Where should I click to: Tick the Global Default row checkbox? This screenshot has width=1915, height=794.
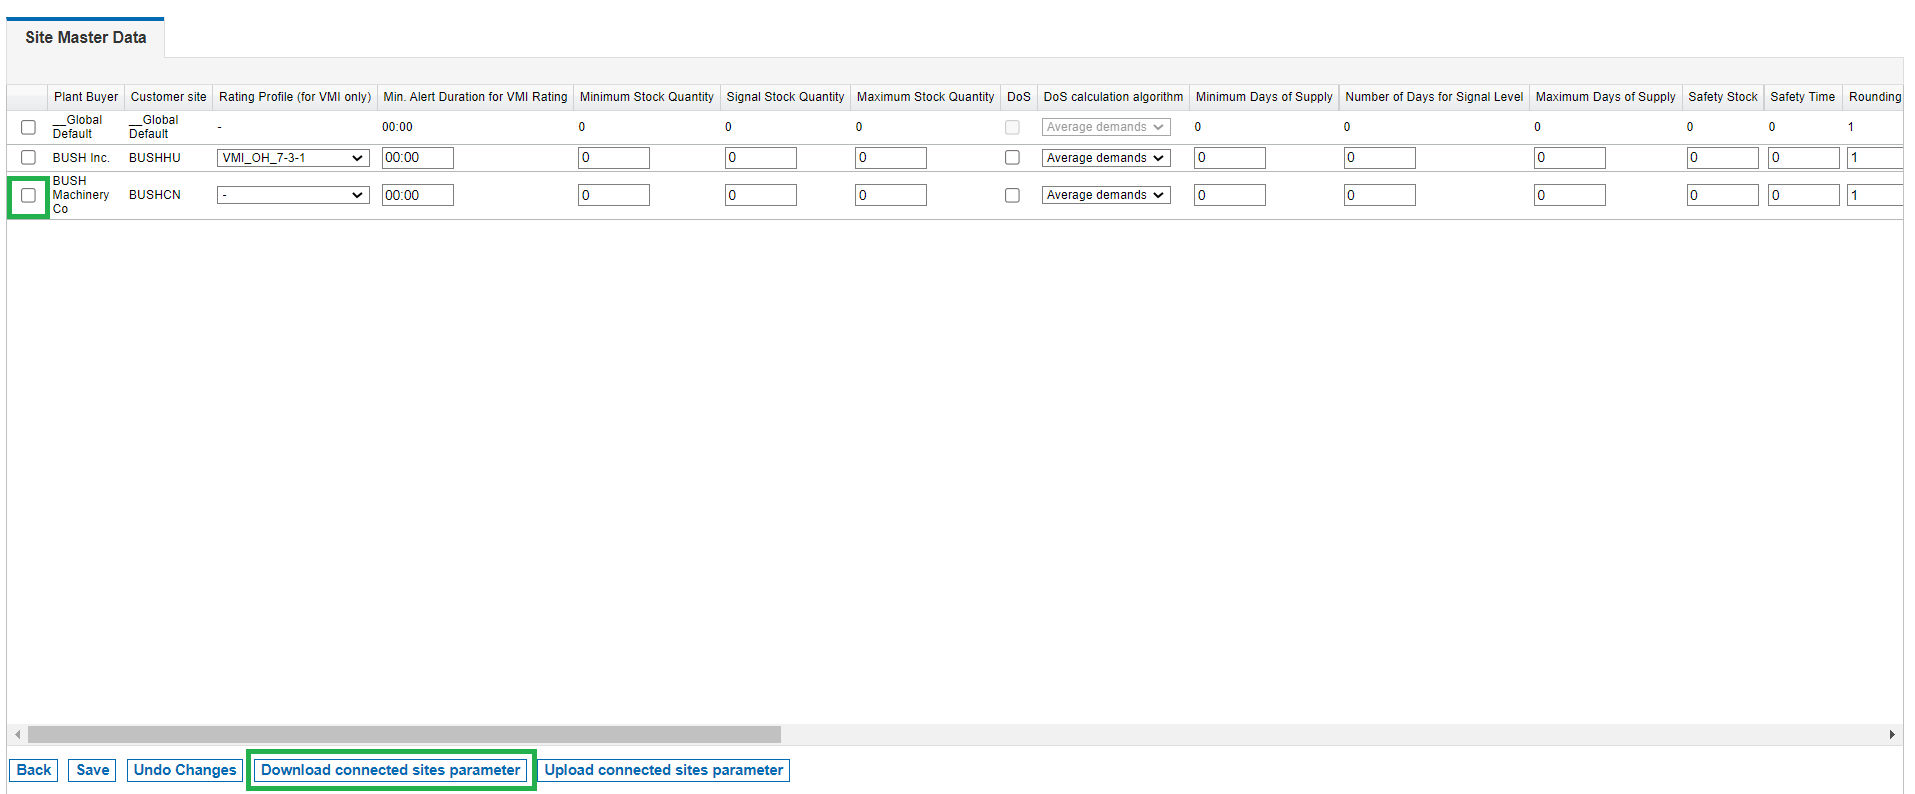point(28,127)
